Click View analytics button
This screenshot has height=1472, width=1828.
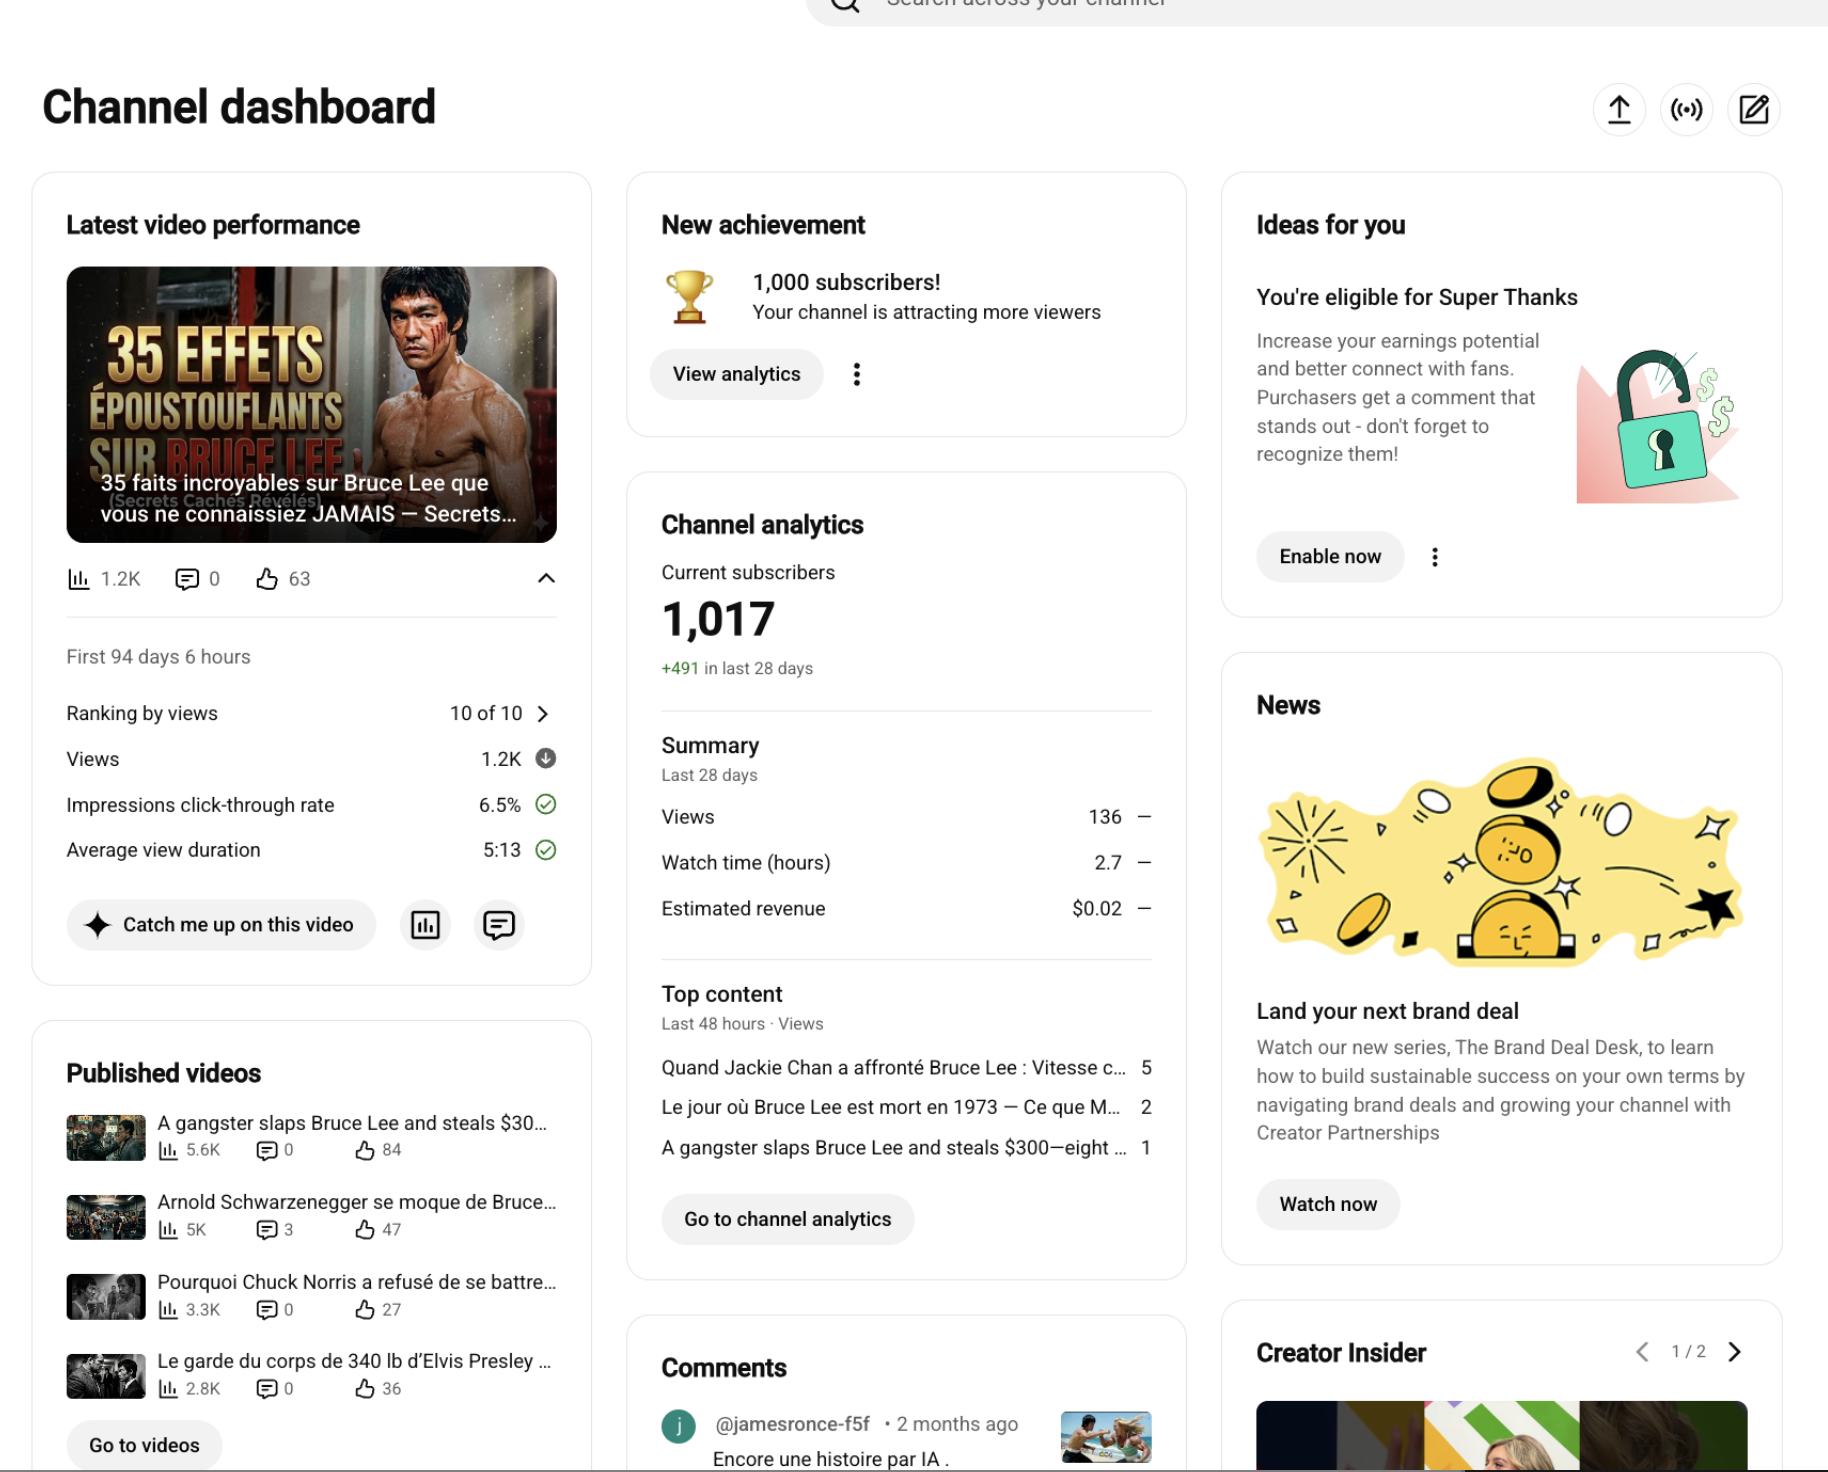pos(736,374)
